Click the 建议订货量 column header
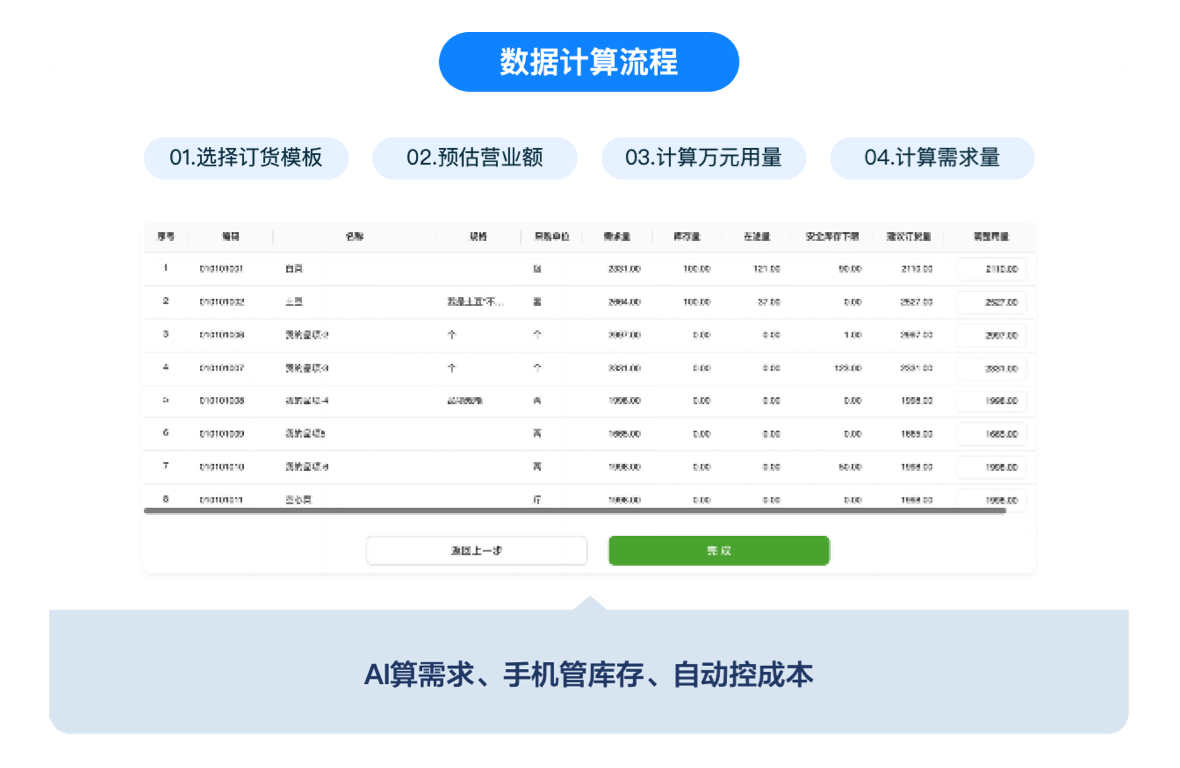The image size is (1180, 768). [x=909, y=236]
